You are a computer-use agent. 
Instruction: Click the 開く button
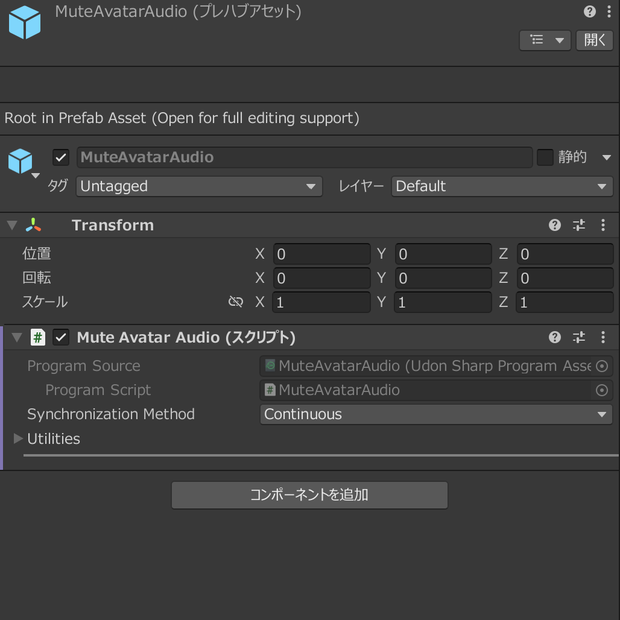594,40
